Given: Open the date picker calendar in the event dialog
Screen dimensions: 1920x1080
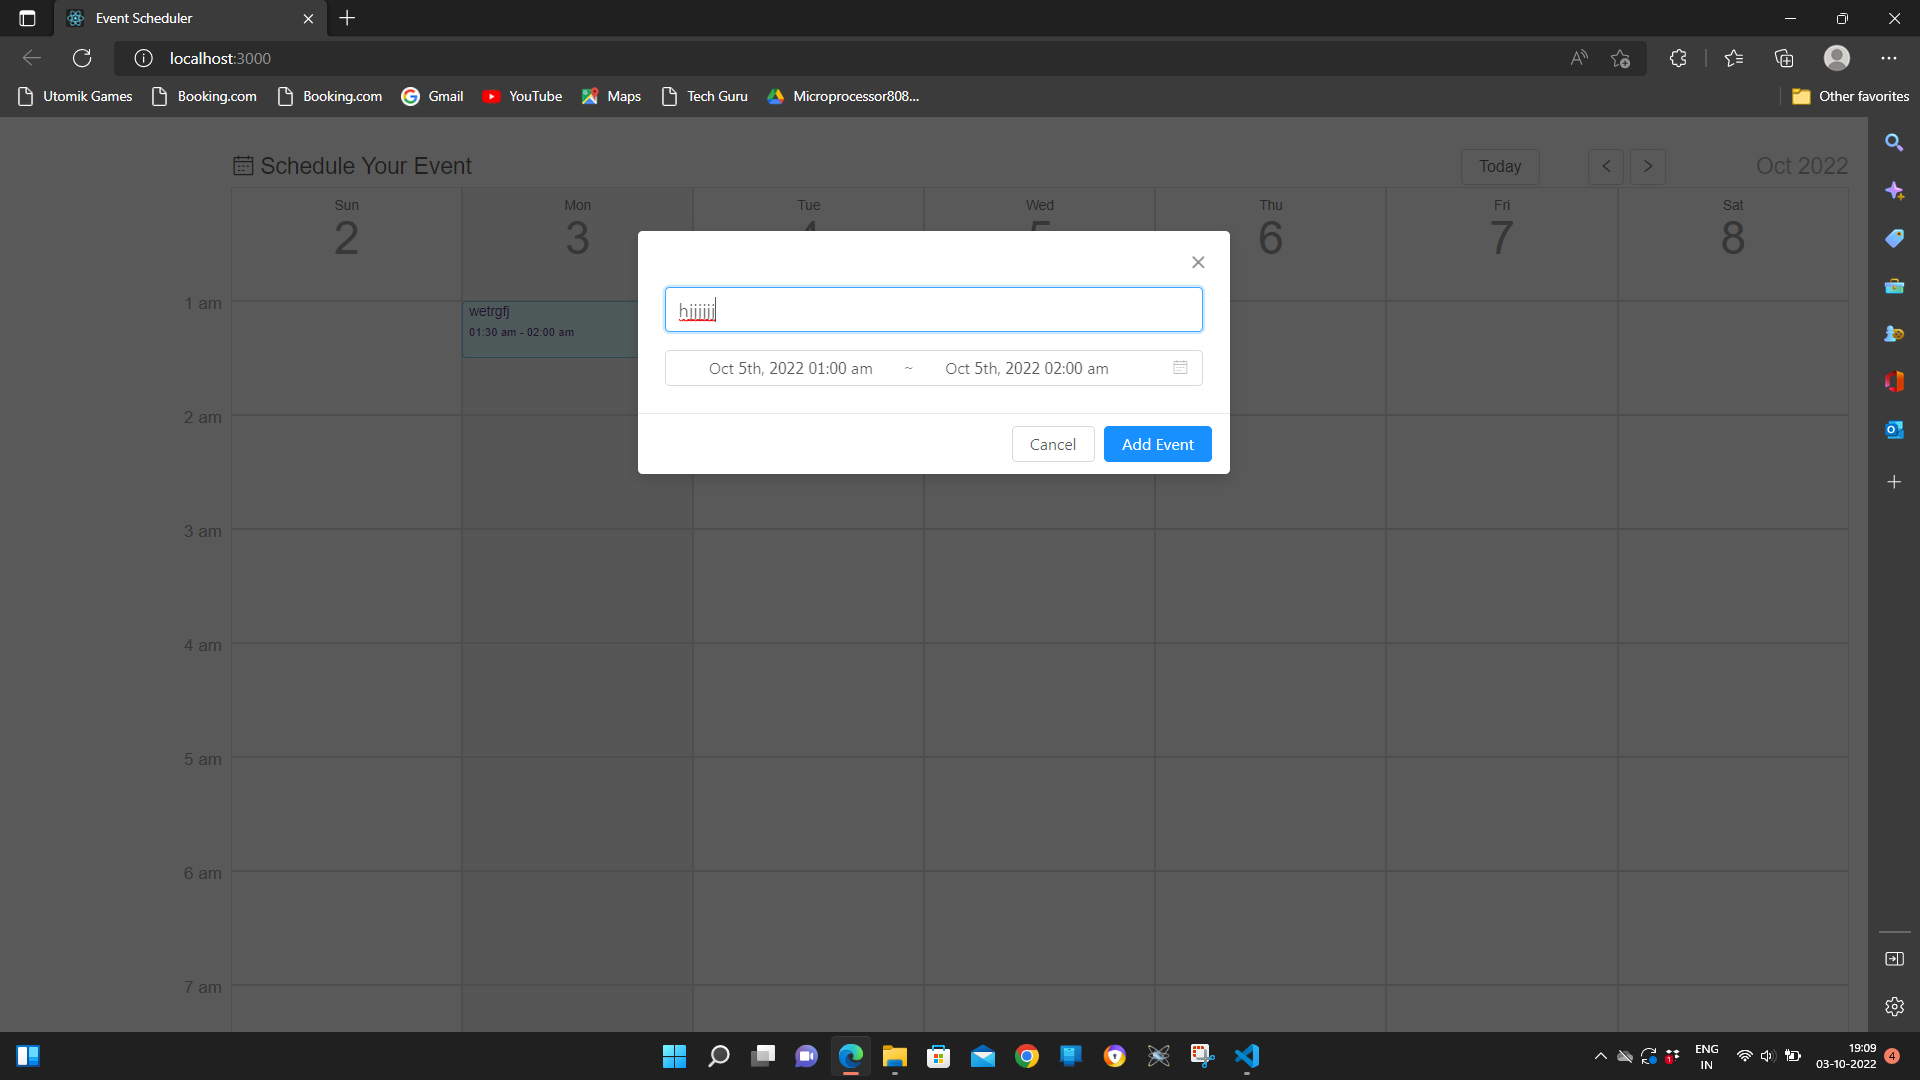Looking at the screenshot, I should click(x=1180, y=368).
